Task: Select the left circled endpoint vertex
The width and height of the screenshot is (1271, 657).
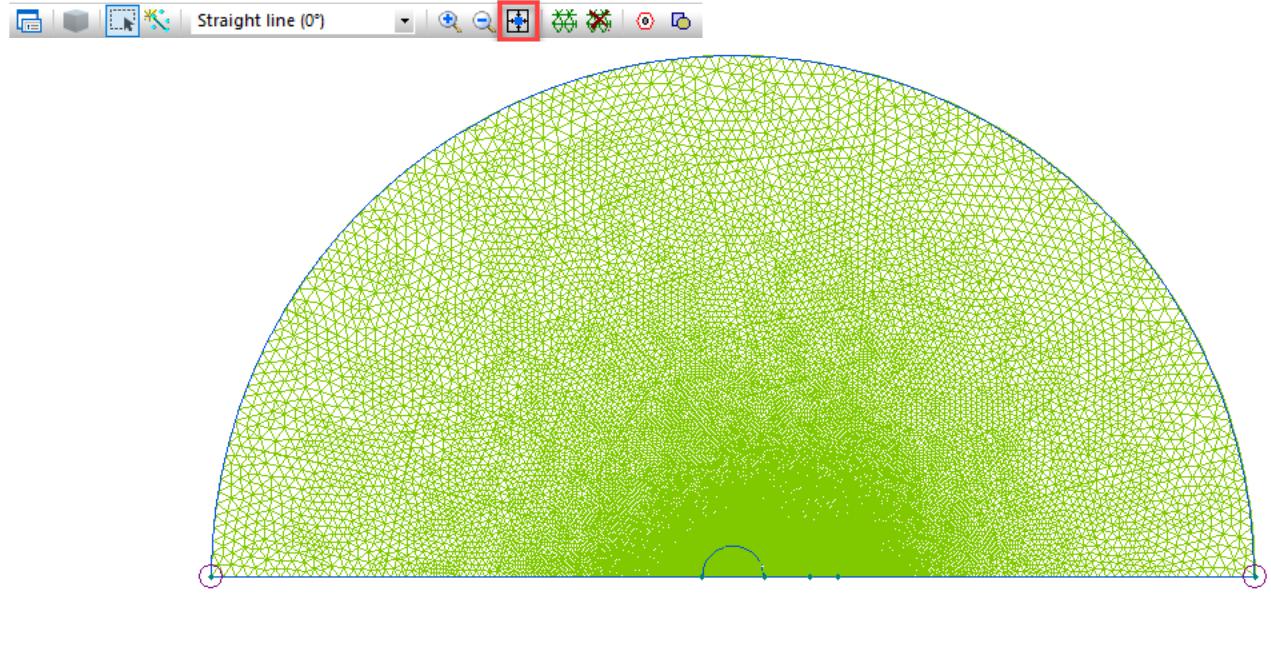Action: point(211,576)
